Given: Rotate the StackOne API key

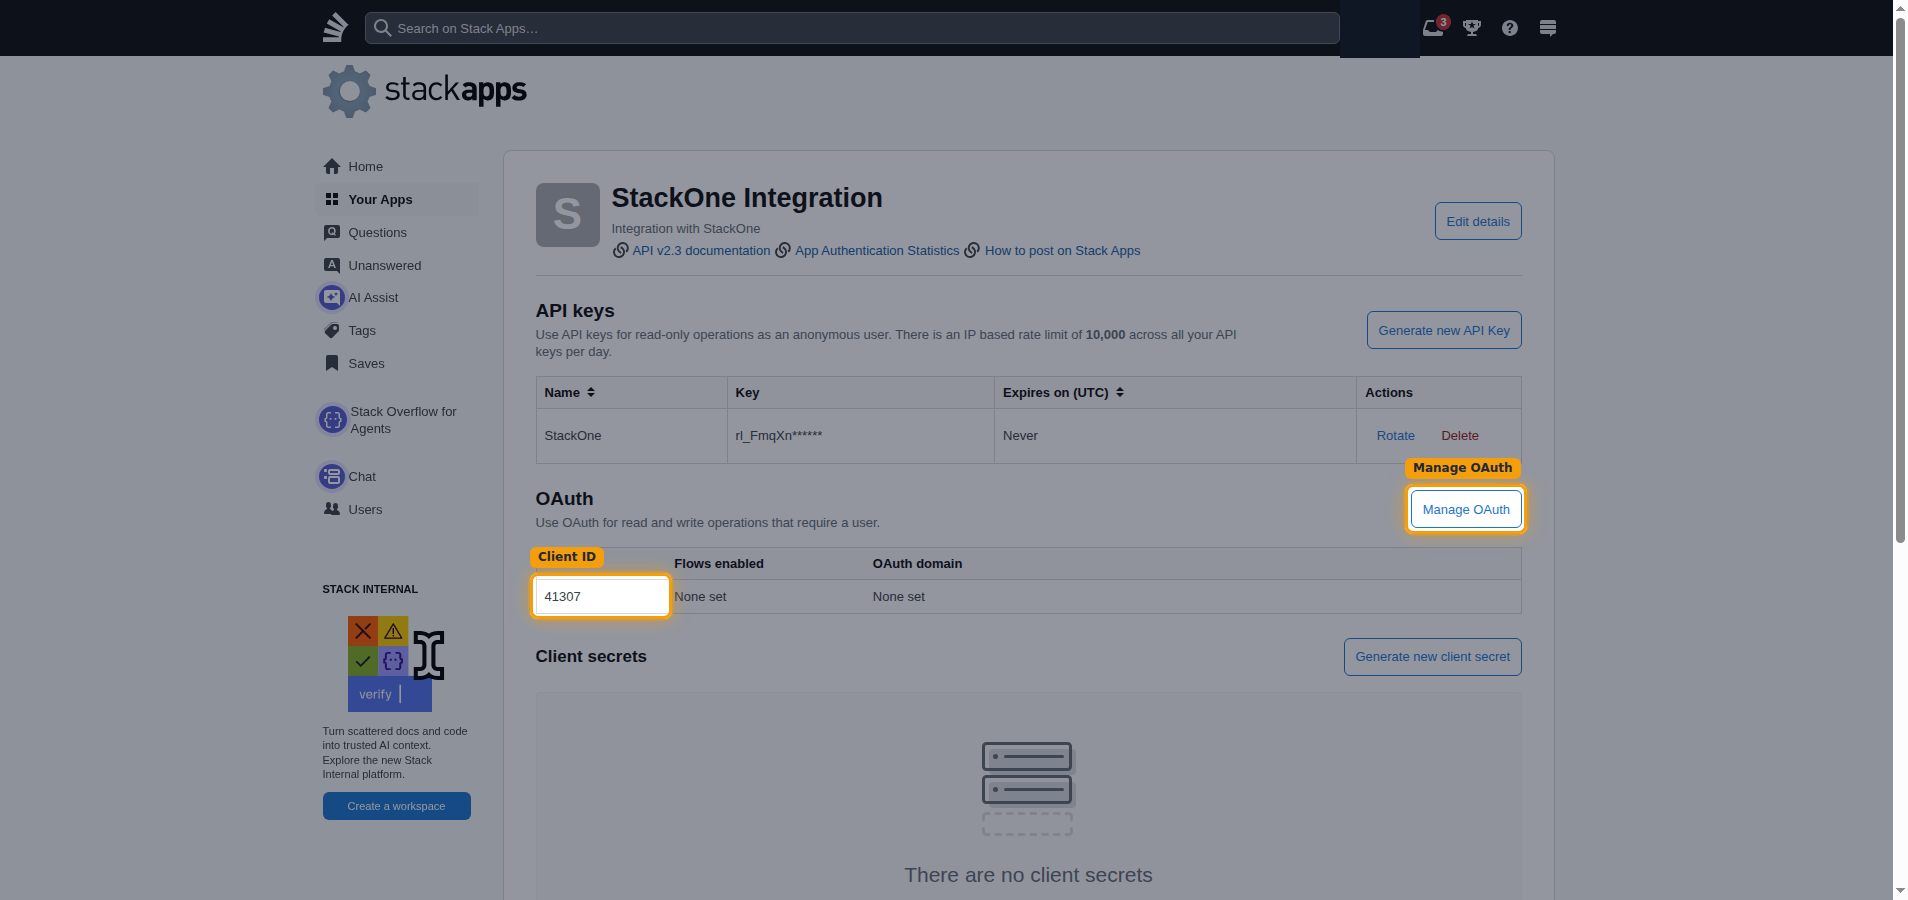Looking at the screenshot, I should (1396, 436).
